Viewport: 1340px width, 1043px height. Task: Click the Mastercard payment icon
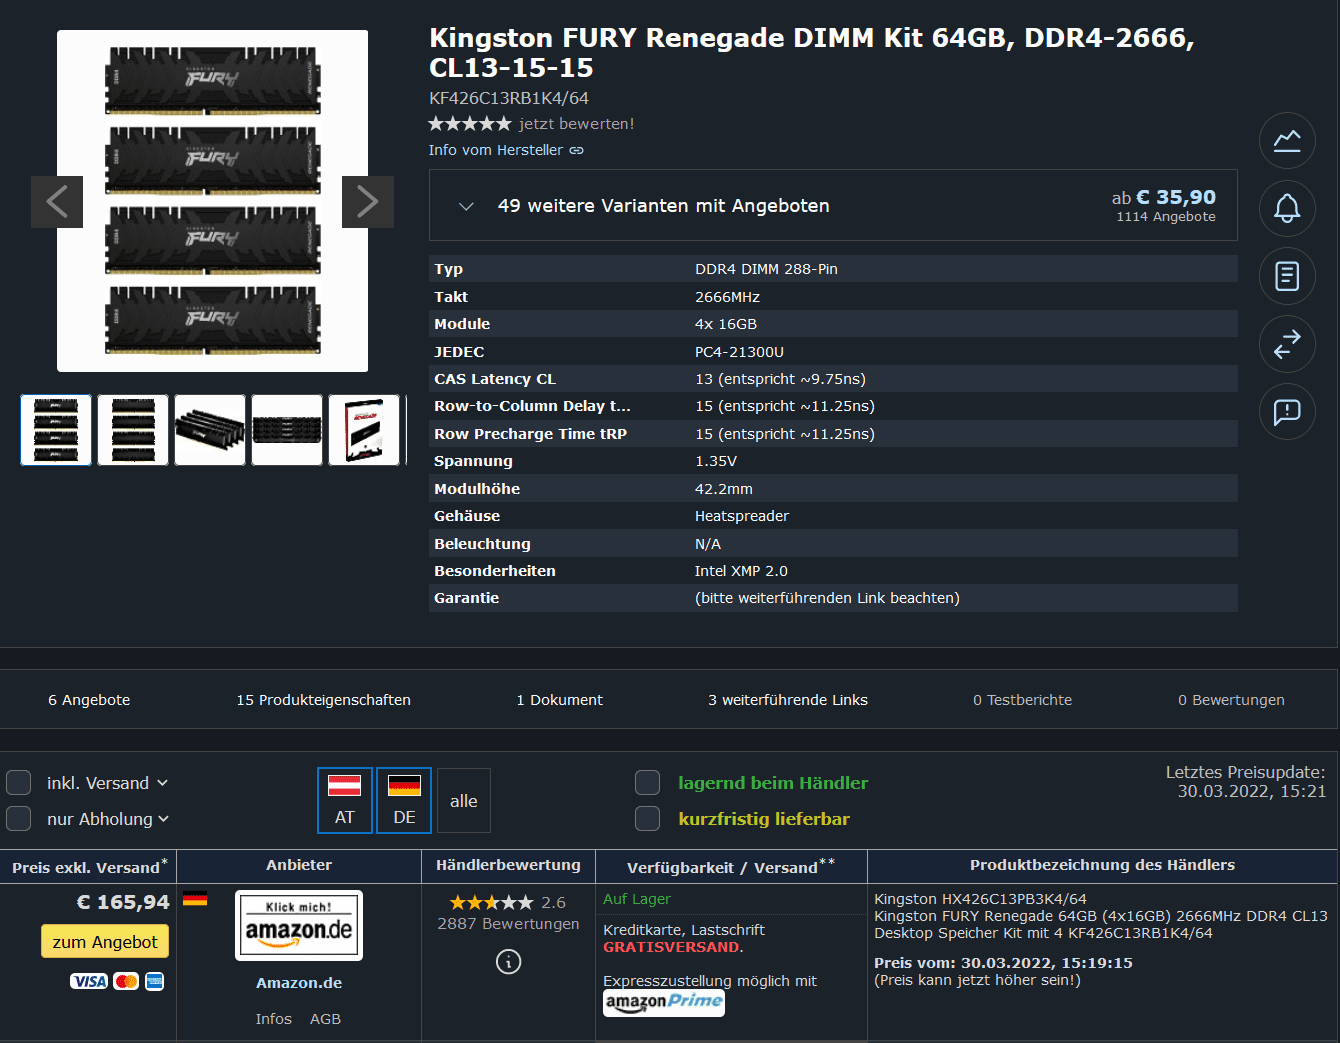(x=126, y=981)
